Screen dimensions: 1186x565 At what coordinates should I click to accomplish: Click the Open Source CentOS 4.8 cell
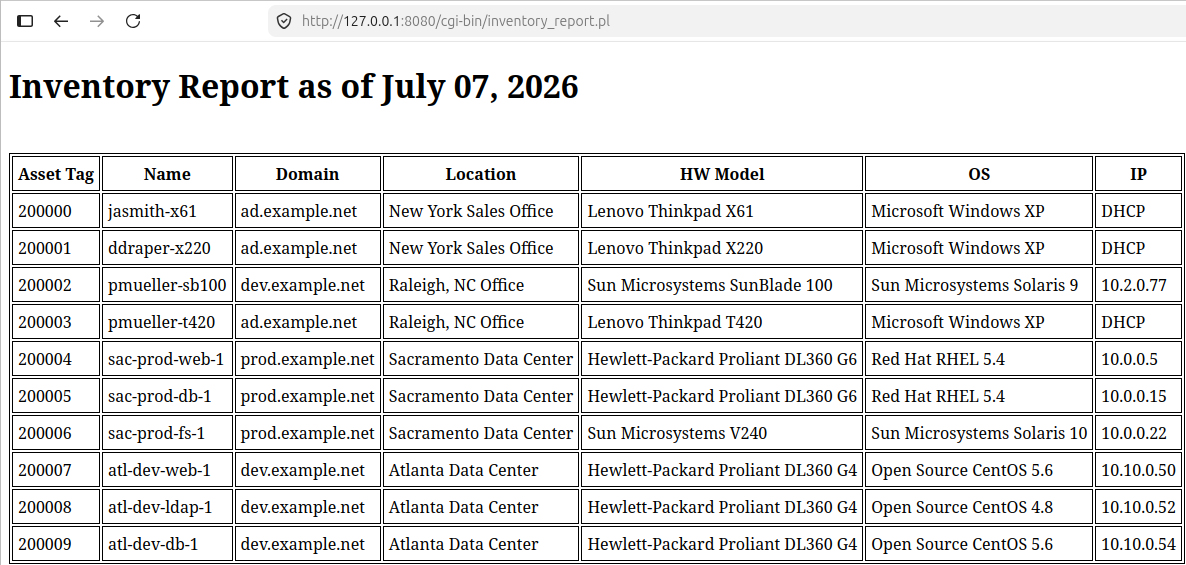tap(979, 508)
